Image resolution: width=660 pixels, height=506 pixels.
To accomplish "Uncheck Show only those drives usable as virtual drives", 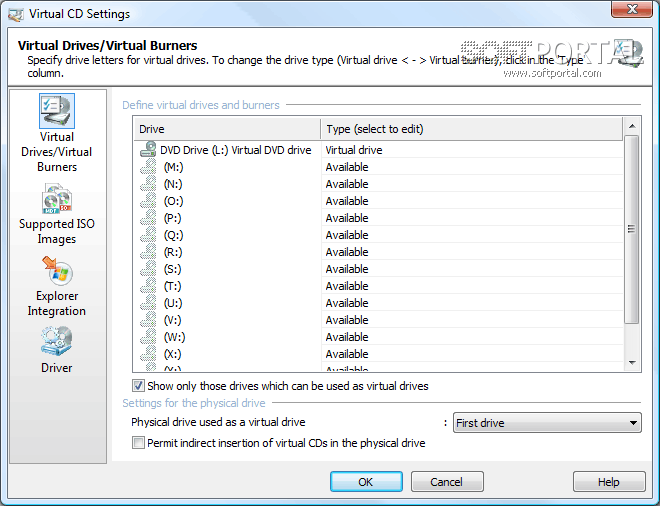I will click(x=138, y=386).
